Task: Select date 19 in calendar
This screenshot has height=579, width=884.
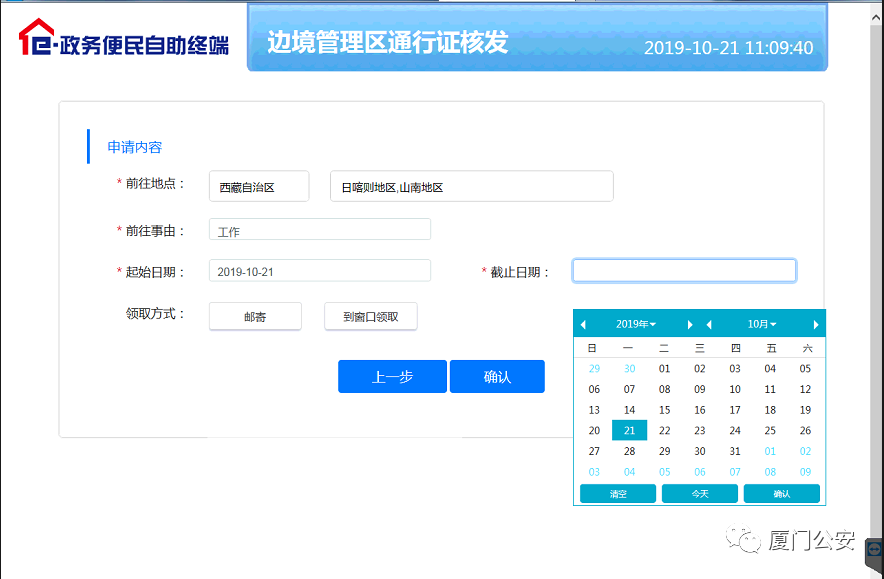Action: [x=806, y=410]
